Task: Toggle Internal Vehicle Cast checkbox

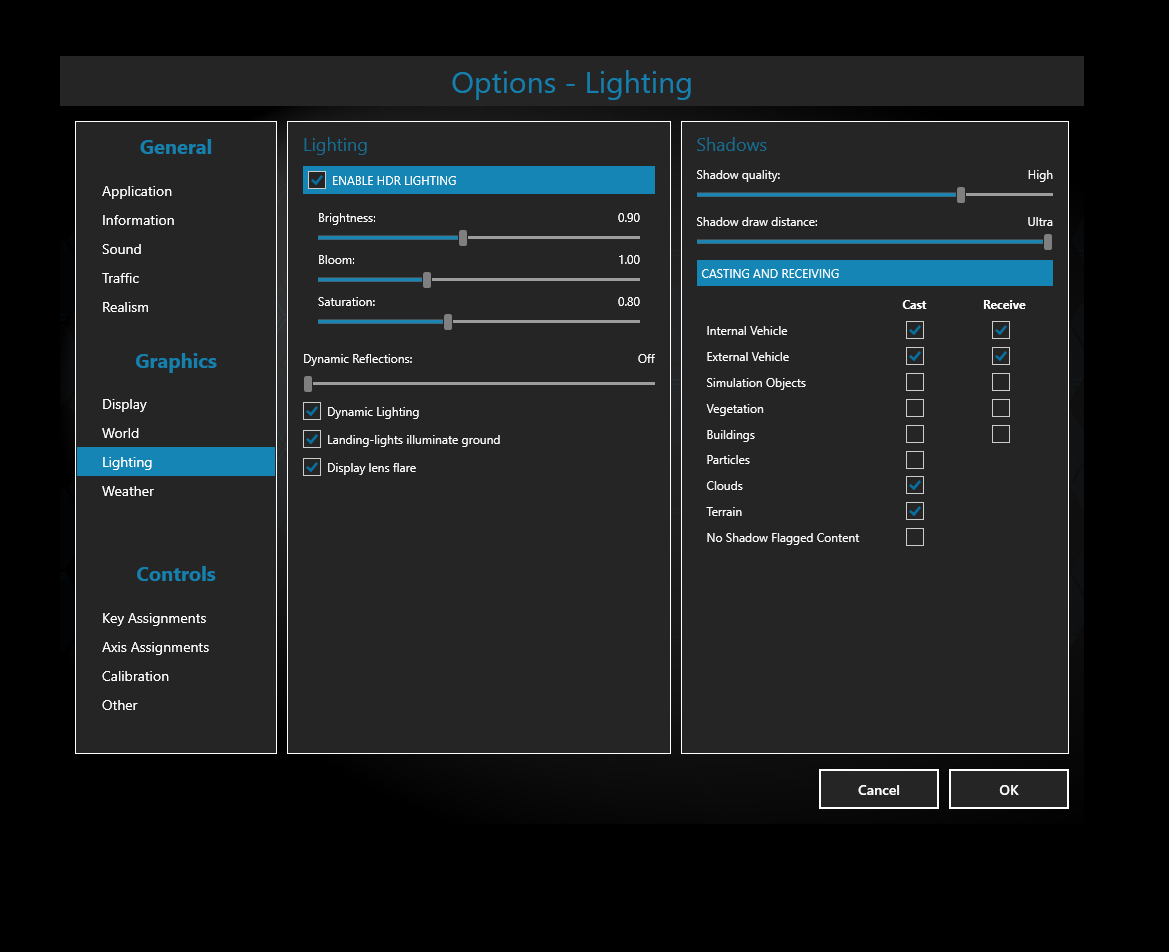Action: 915,330
